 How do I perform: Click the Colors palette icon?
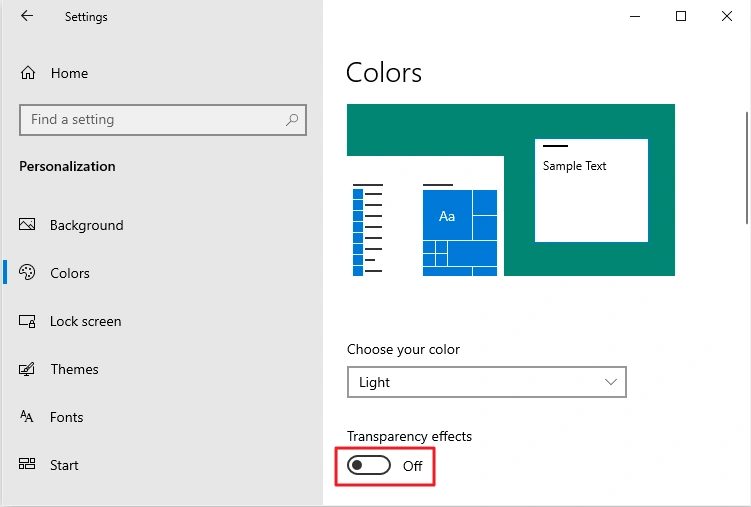pos(27,272)
